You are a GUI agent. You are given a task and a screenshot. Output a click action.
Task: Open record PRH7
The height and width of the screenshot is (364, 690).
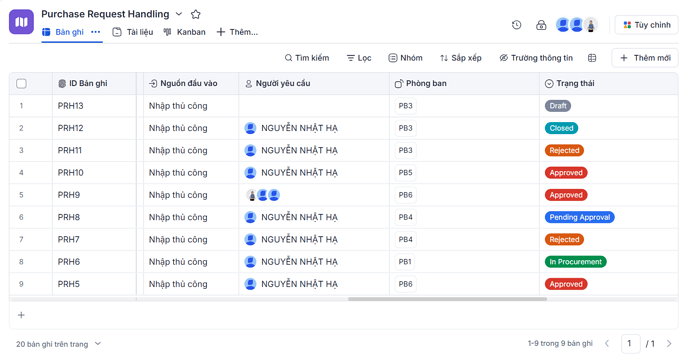pyautogui.click(x=68, y=240)
